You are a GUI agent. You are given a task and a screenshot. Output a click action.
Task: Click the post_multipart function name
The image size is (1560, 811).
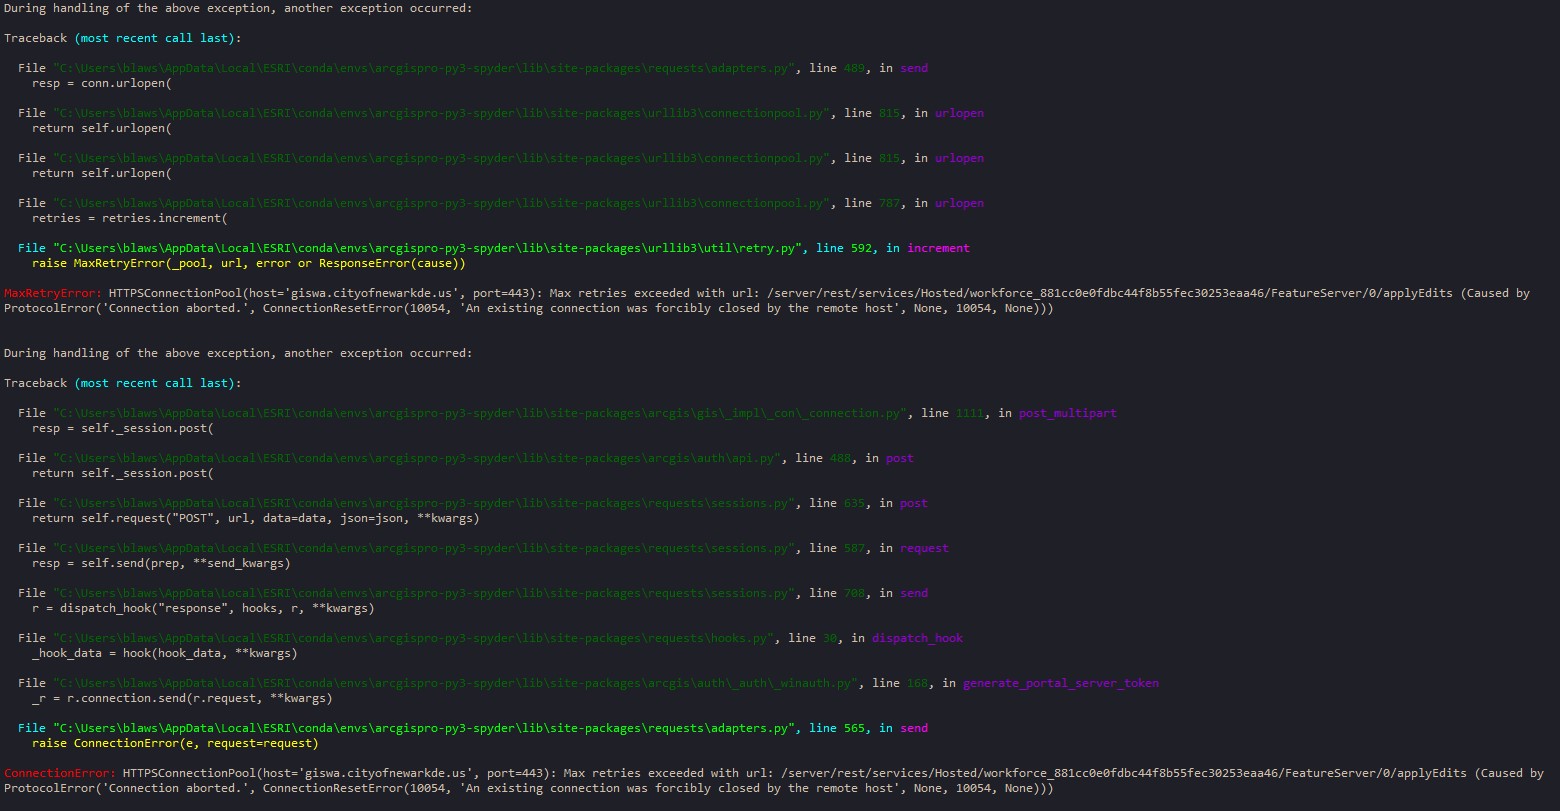click(1067, 413)
